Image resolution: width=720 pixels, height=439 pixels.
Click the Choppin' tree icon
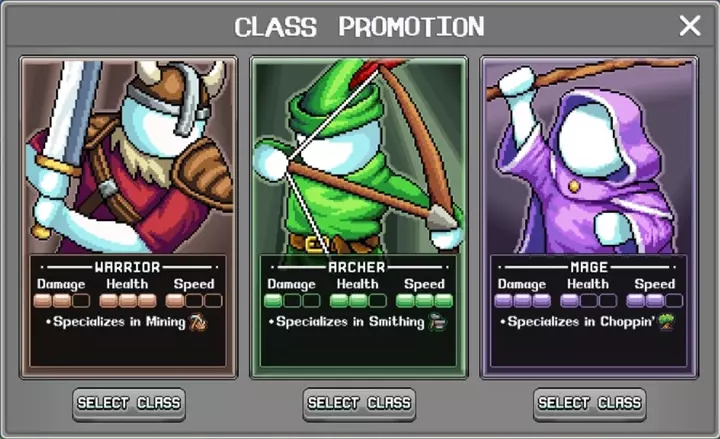click(666, 321)
